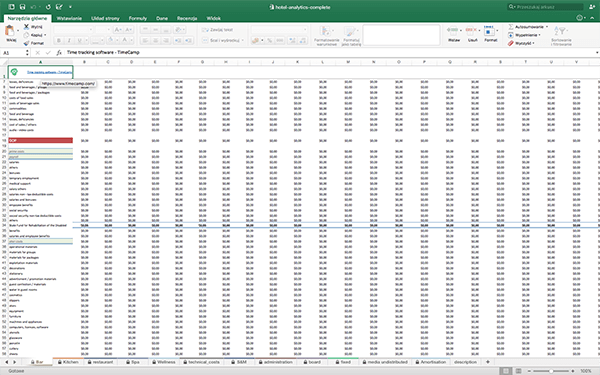Image resolution: width=600 pixels, height=375 pixels.
Task: Click Wyczyść eraser button
Action: 520,43
